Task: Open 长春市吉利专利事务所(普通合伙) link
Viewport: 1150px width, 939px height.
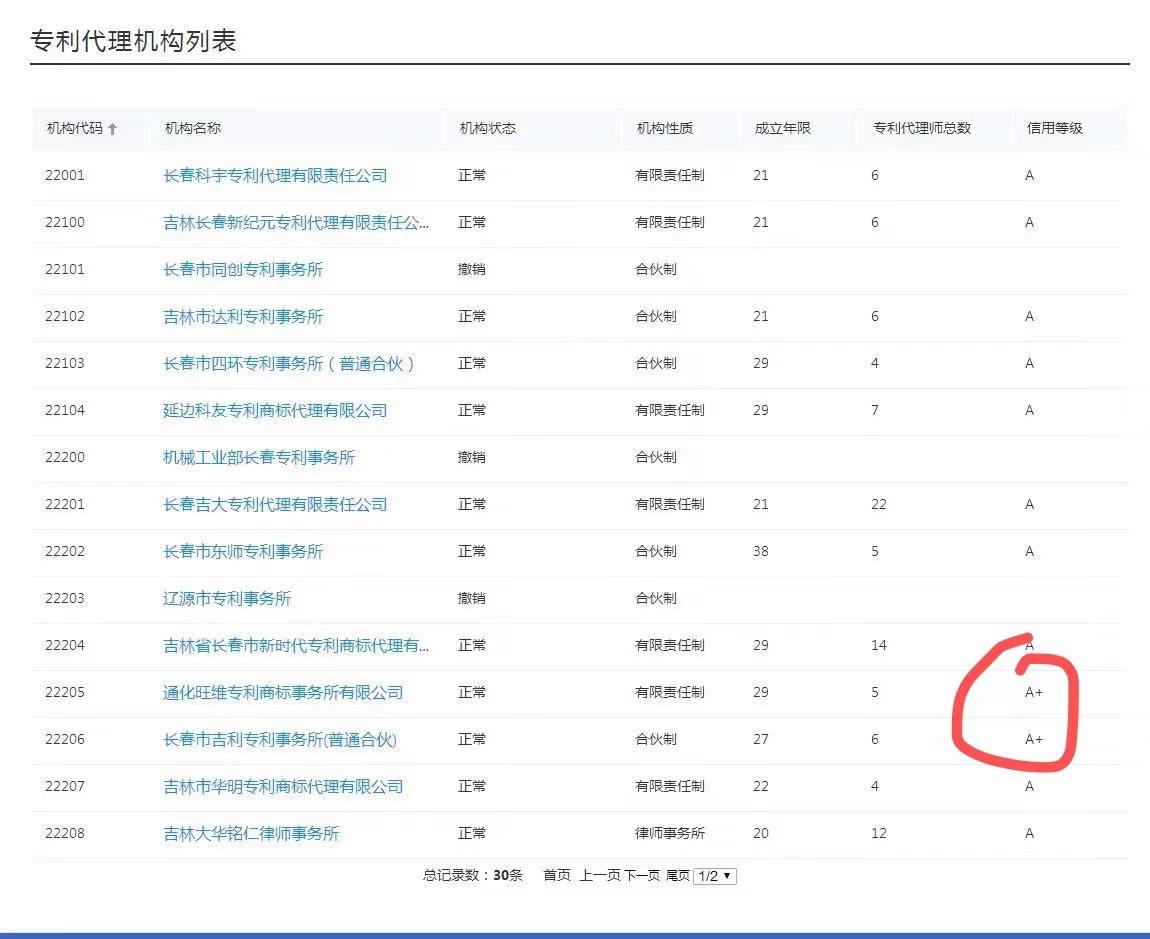Action: point(278,739)
